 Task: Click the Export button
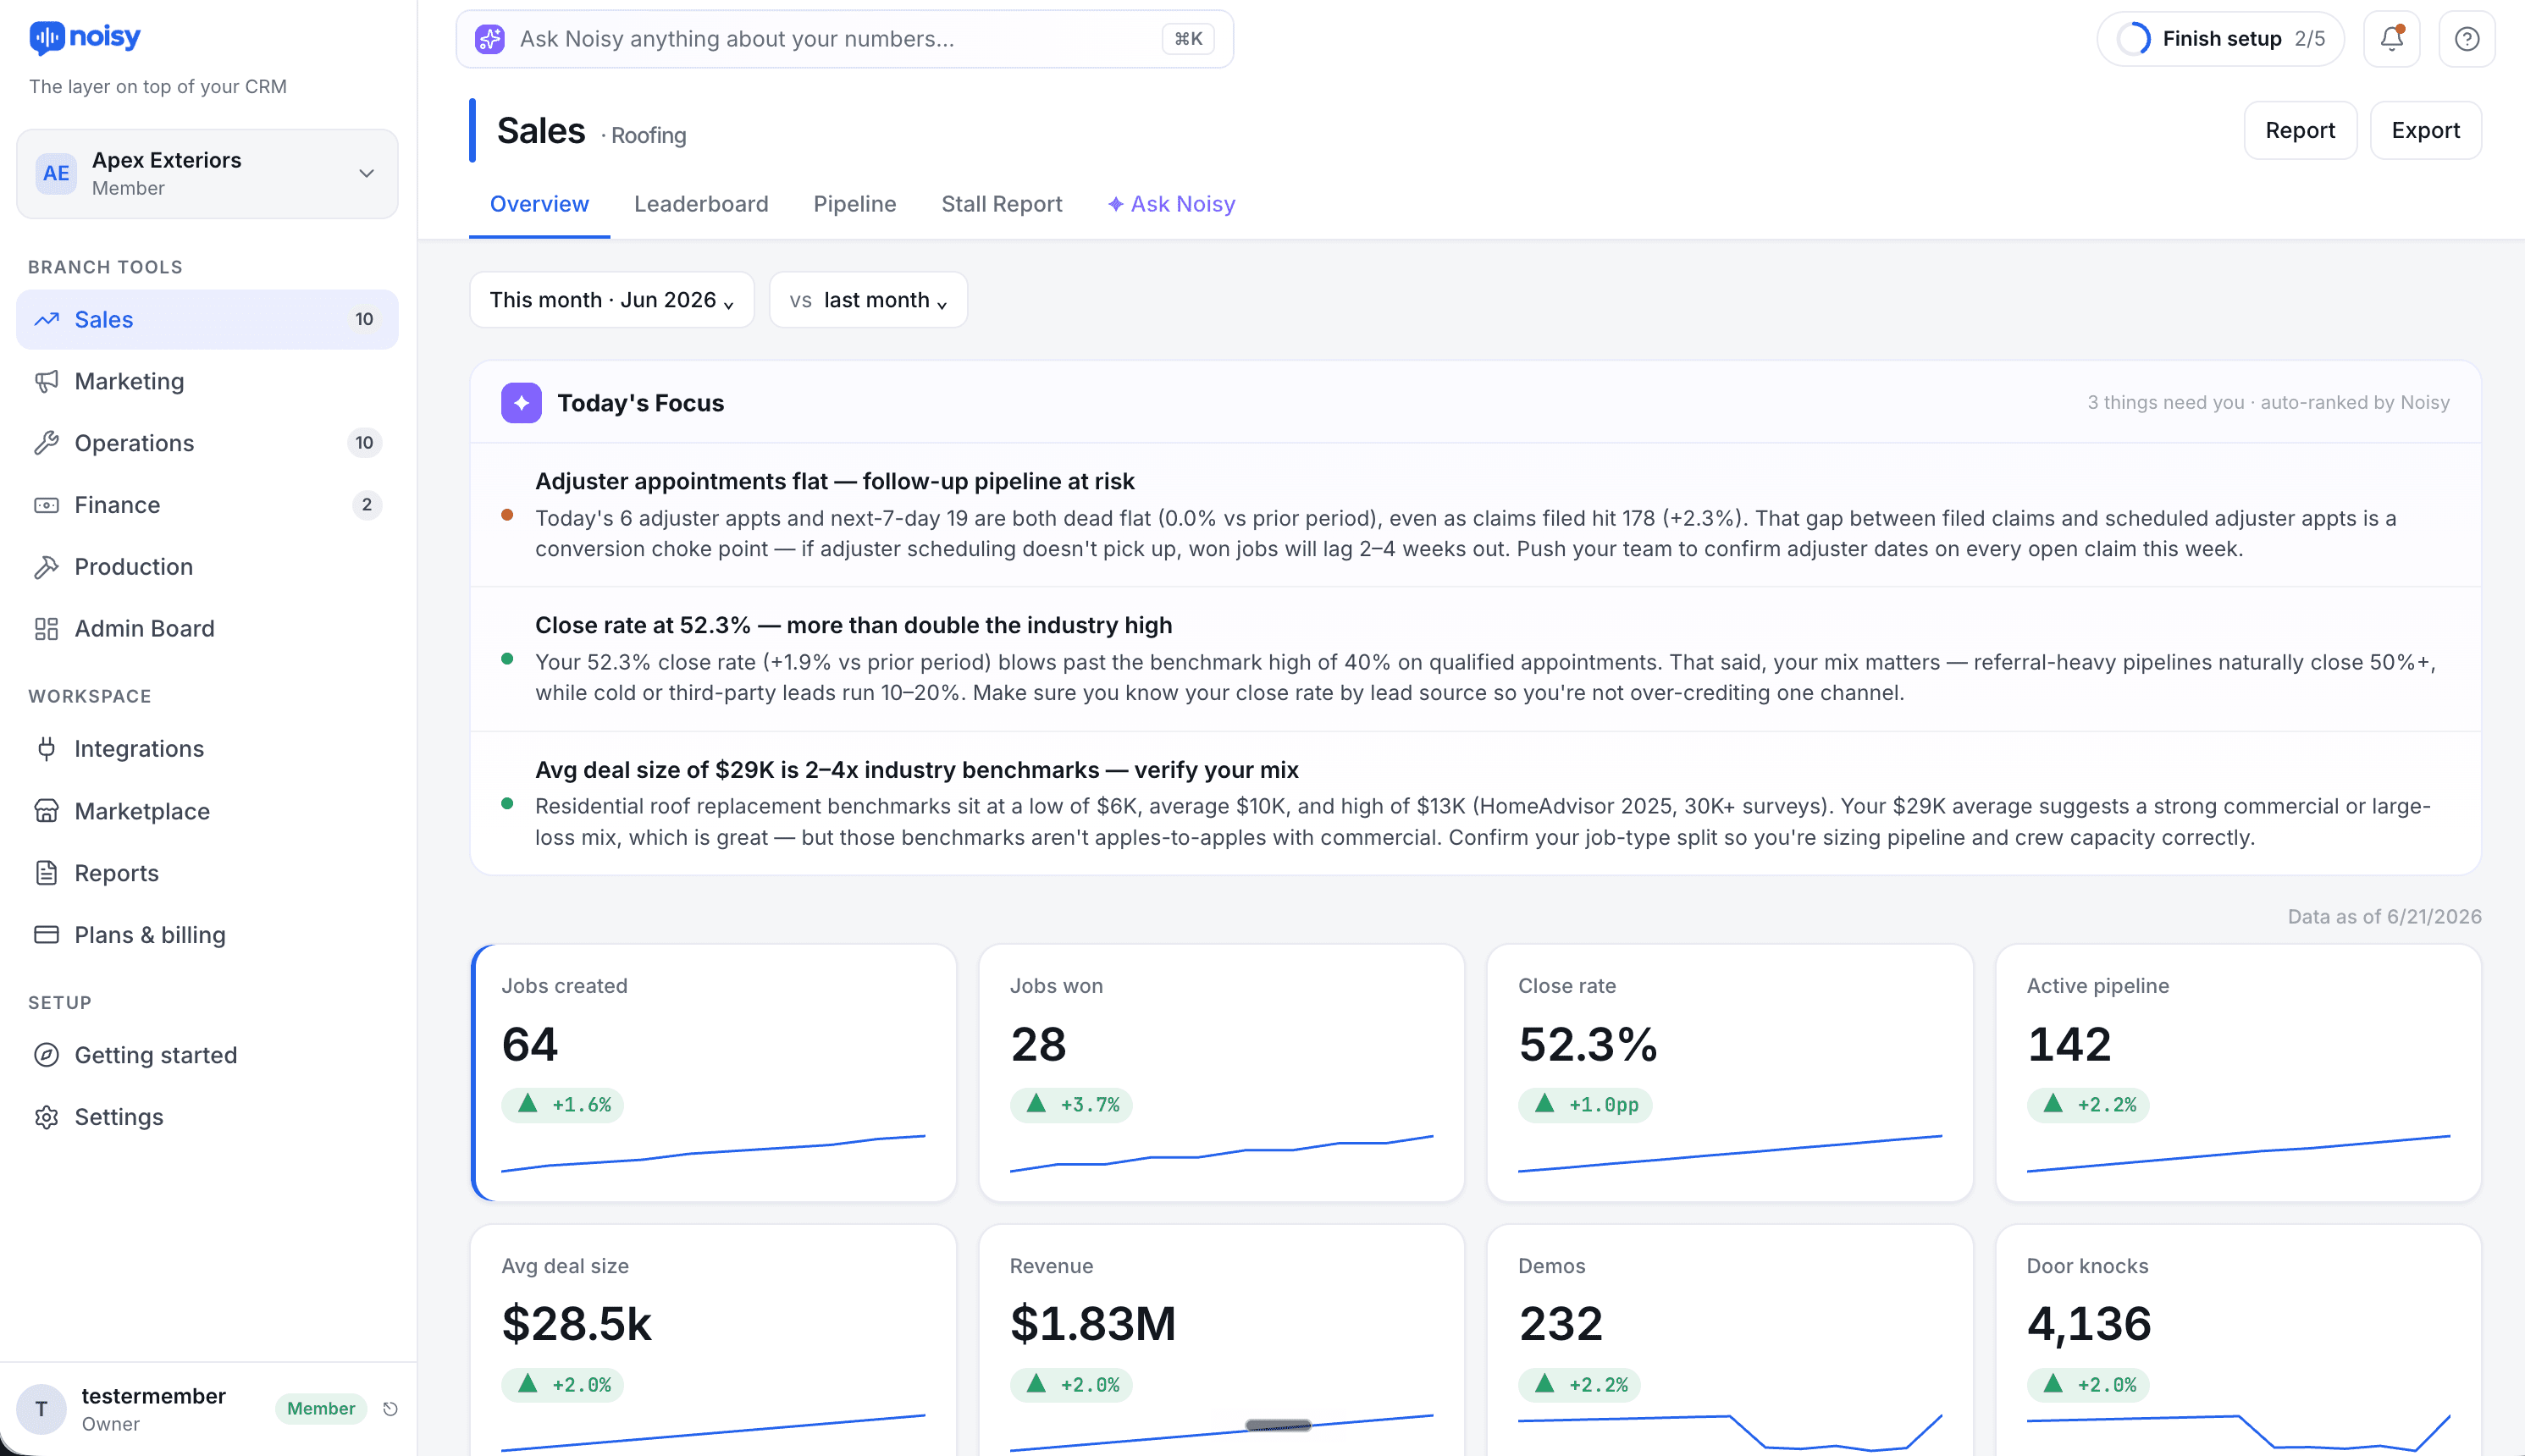click(2425, 130)
